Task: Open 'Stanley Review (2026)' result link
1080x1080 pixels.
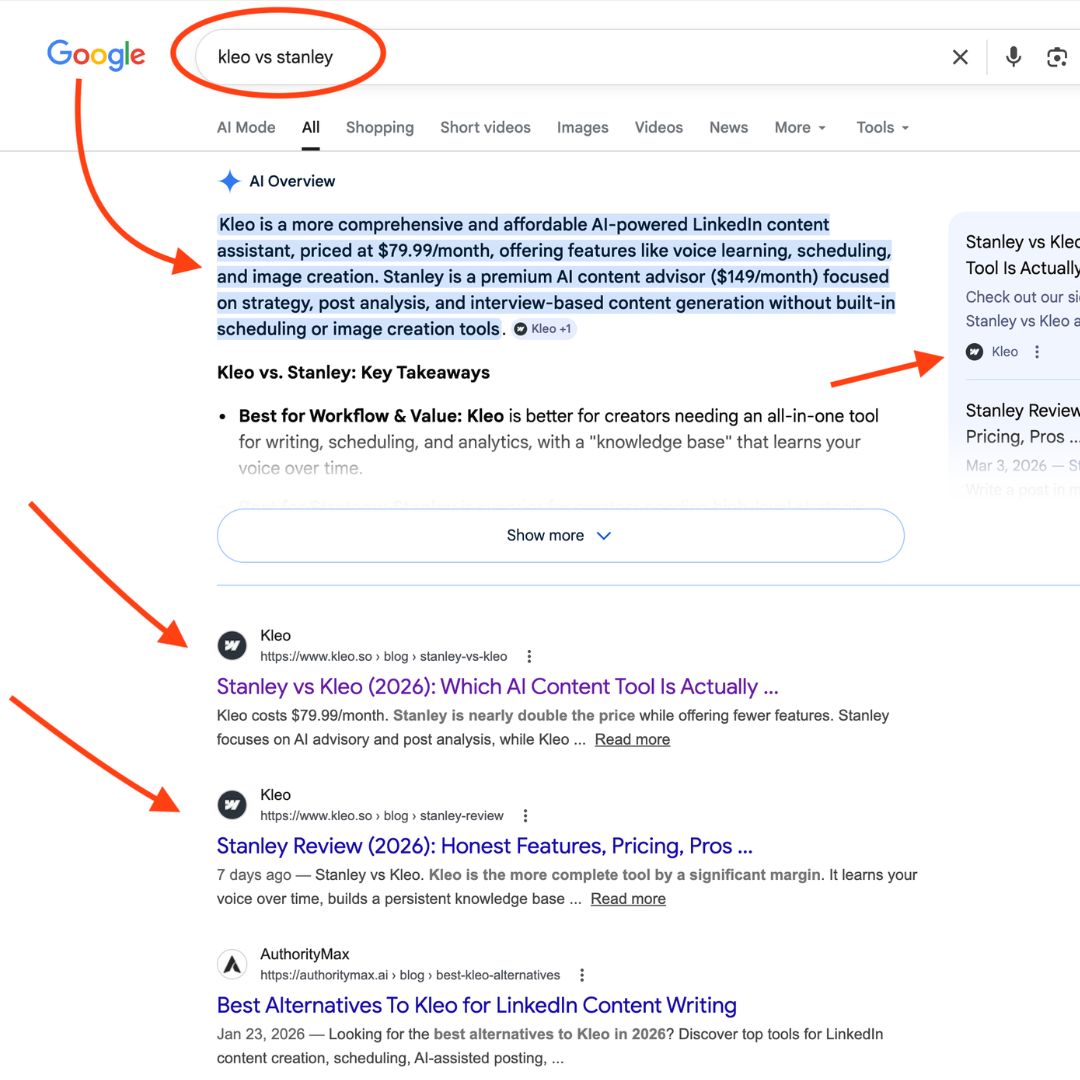Action: click(484, 846)
